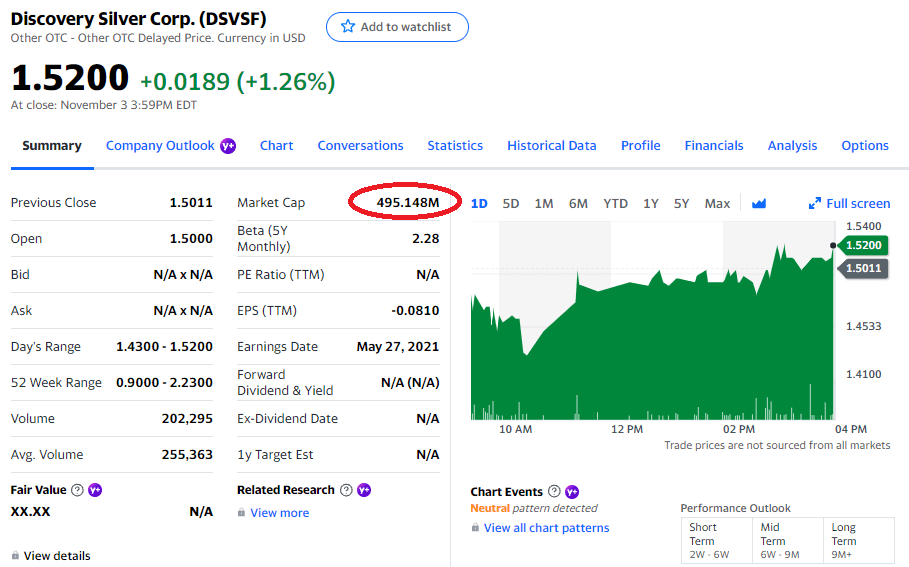The width and height of the screenshot is (909, 567).
Task: Click View all chart patterns link
Action: coord(546,528)
